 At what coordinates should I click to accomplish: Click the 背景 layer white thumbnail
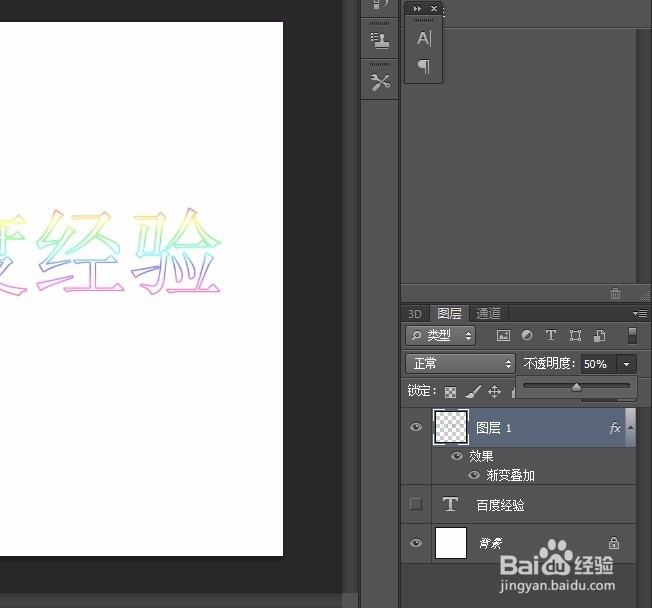click(451, 543)
